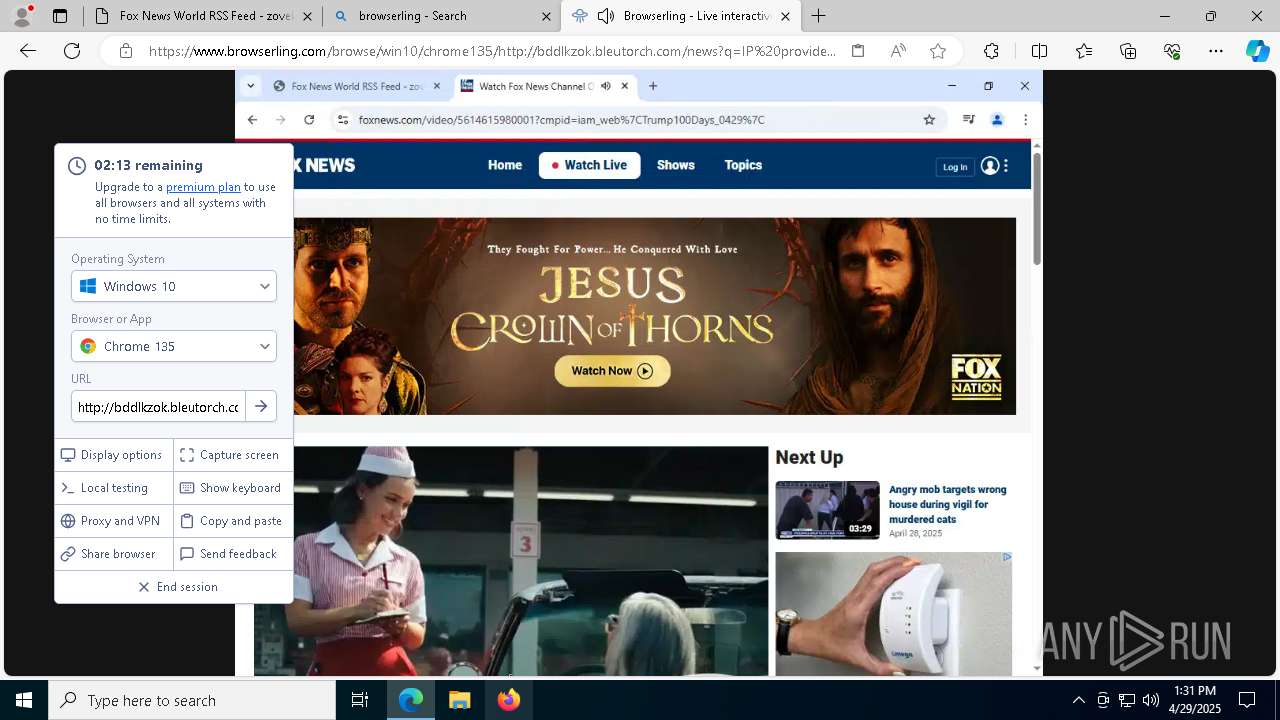Reload the page in Edge
This screenshot has width=1280, height=720.
[x=72, y=51]
